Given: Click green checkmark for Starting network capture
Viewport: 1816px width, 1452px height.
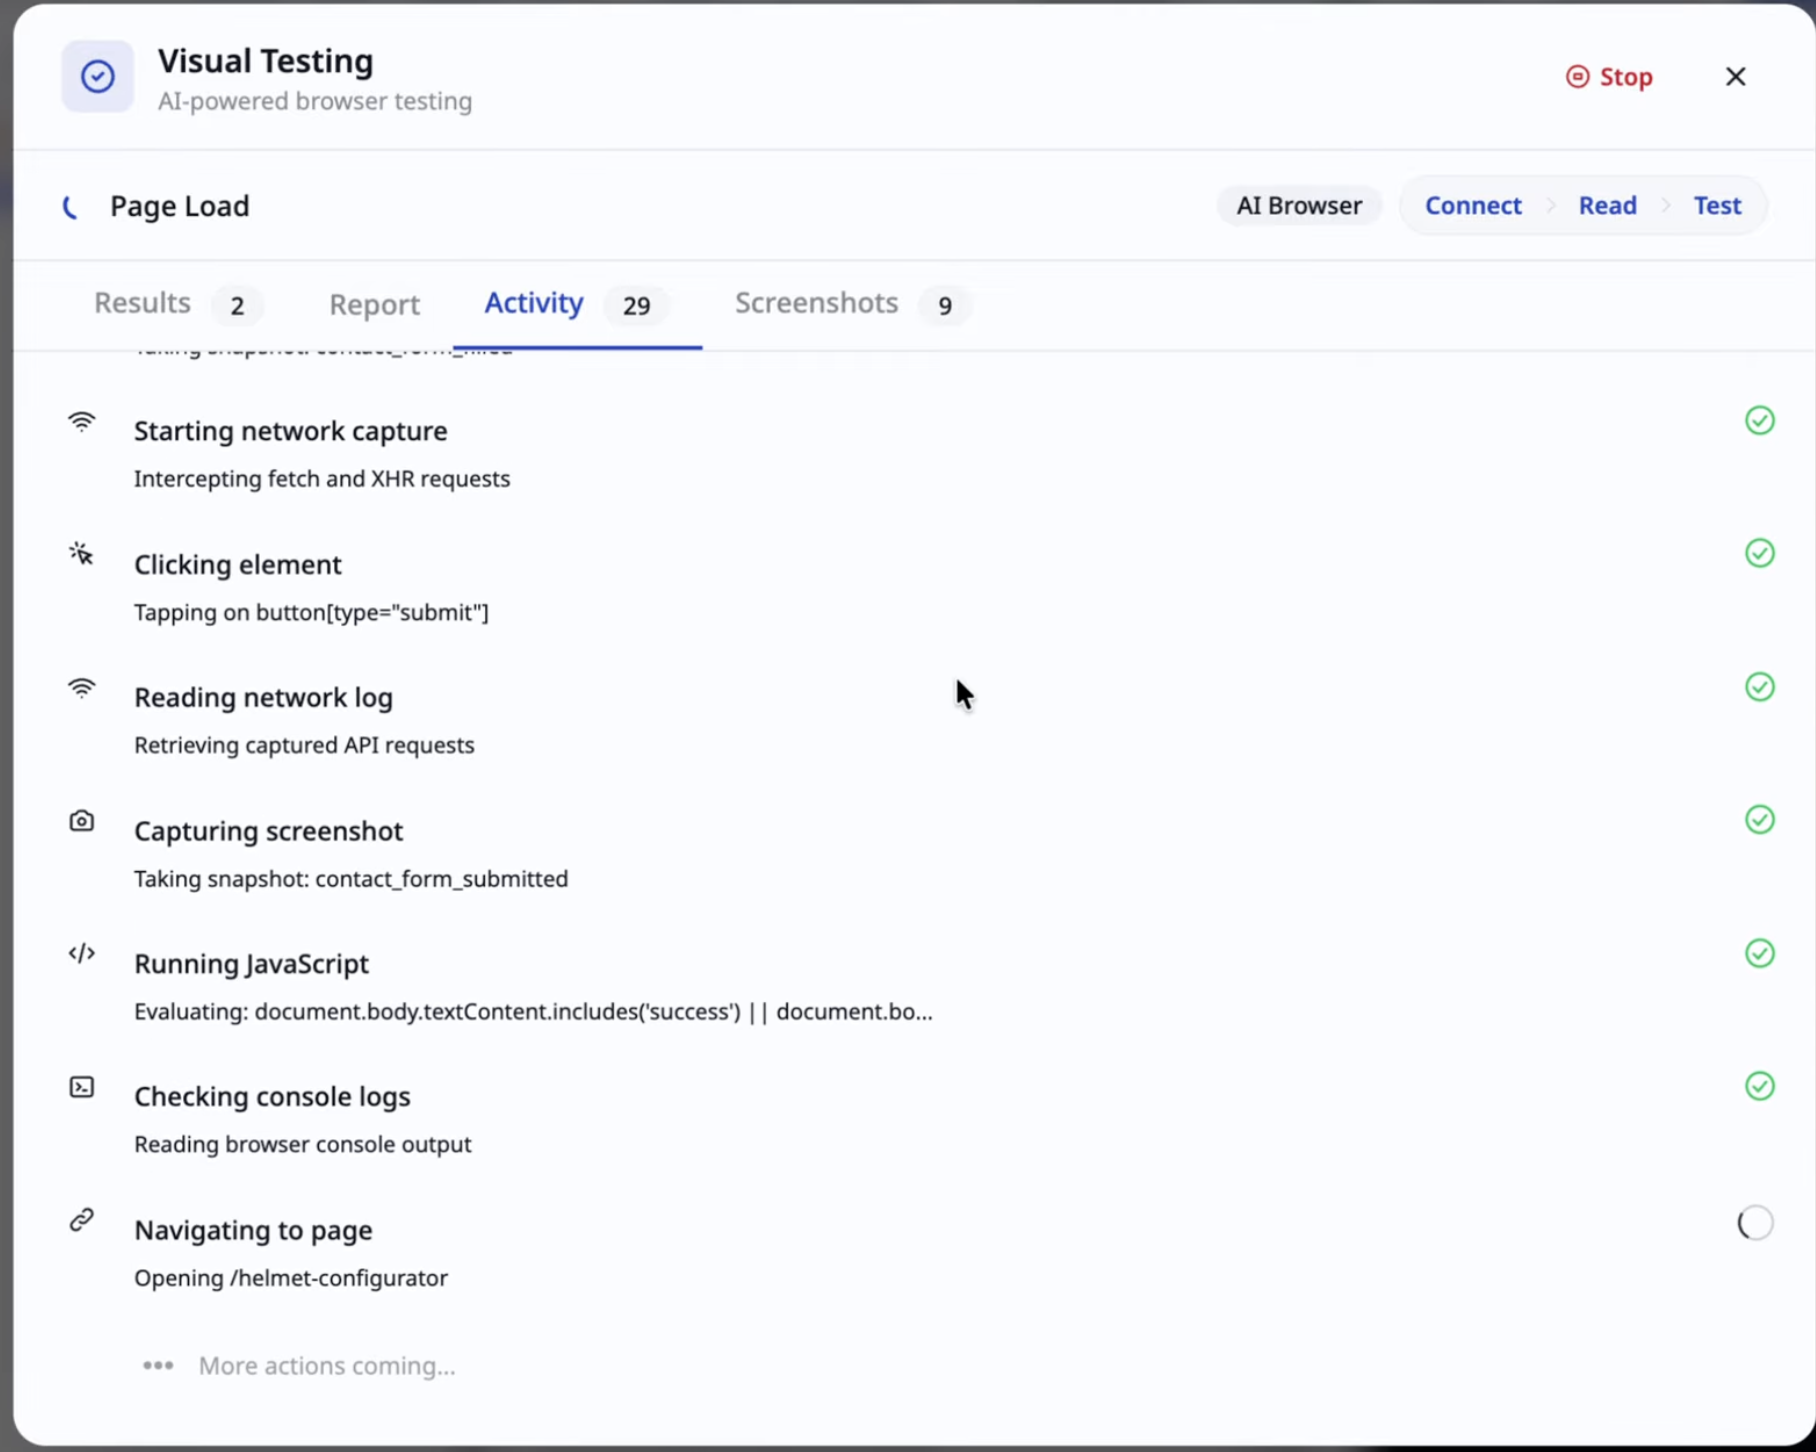Looking at the screenshot, I should (1759, 421).
